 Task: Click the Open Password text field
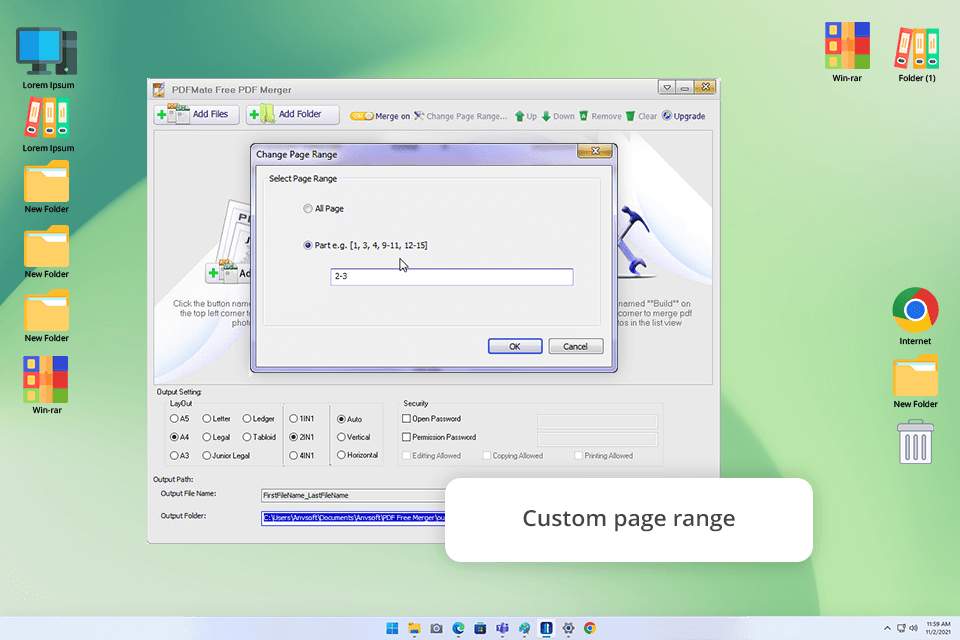598,421
